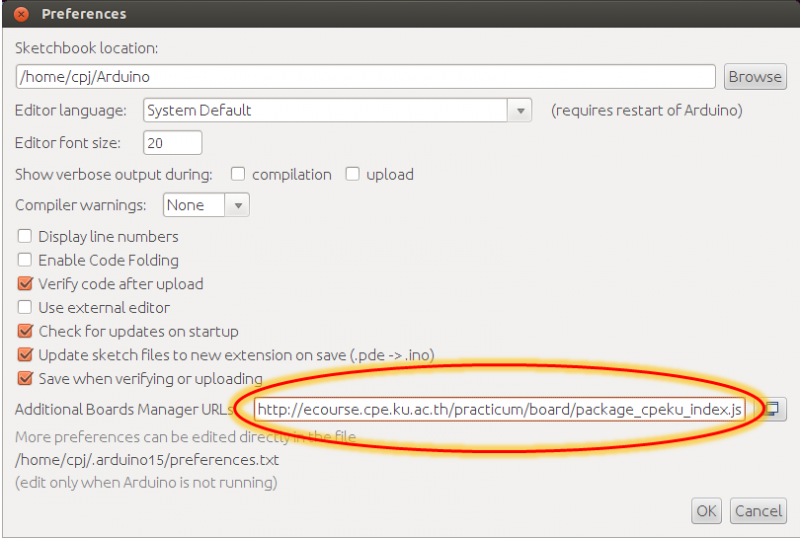This screenshot has width=800, height=538.
Task: Focus the Editor font size field
Action: click(172, 143)
